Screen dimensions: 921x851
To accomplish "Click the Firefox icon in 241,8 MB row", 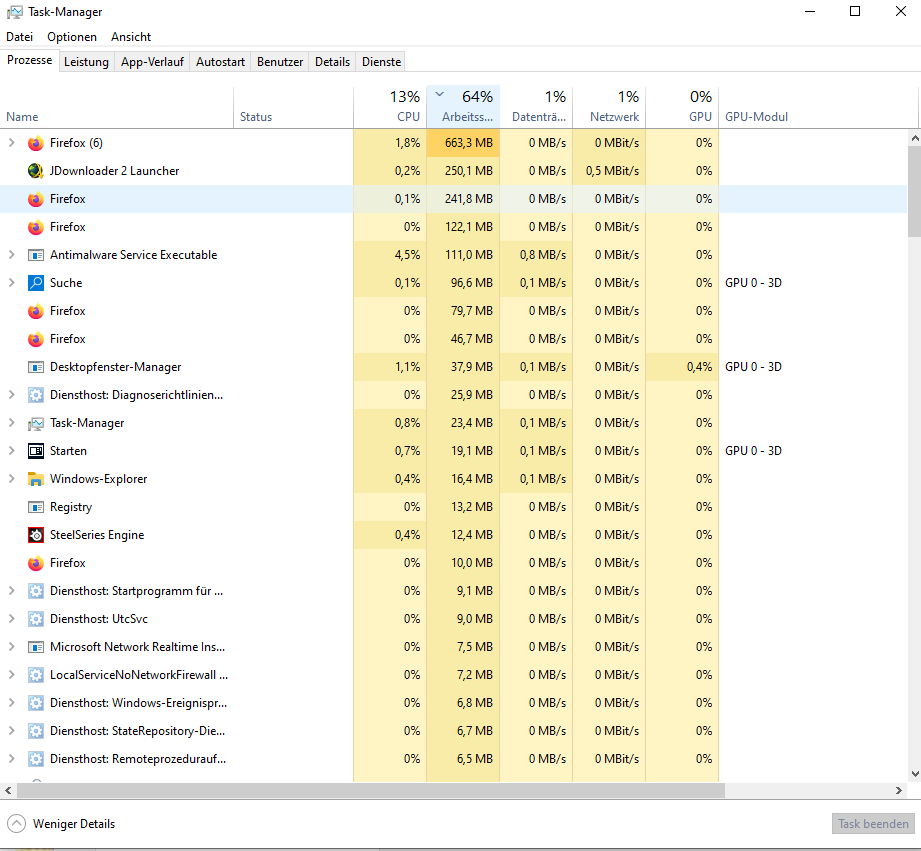I will pyautogui.click(x=36, y=199).
